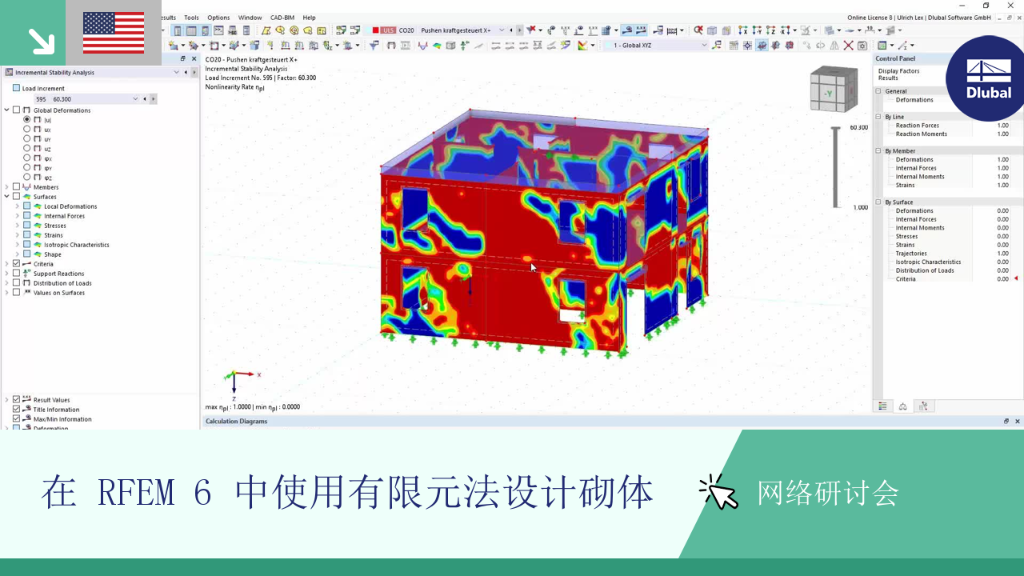
Task: Select the ux deformation radio button
Action: tap(27, 129)
